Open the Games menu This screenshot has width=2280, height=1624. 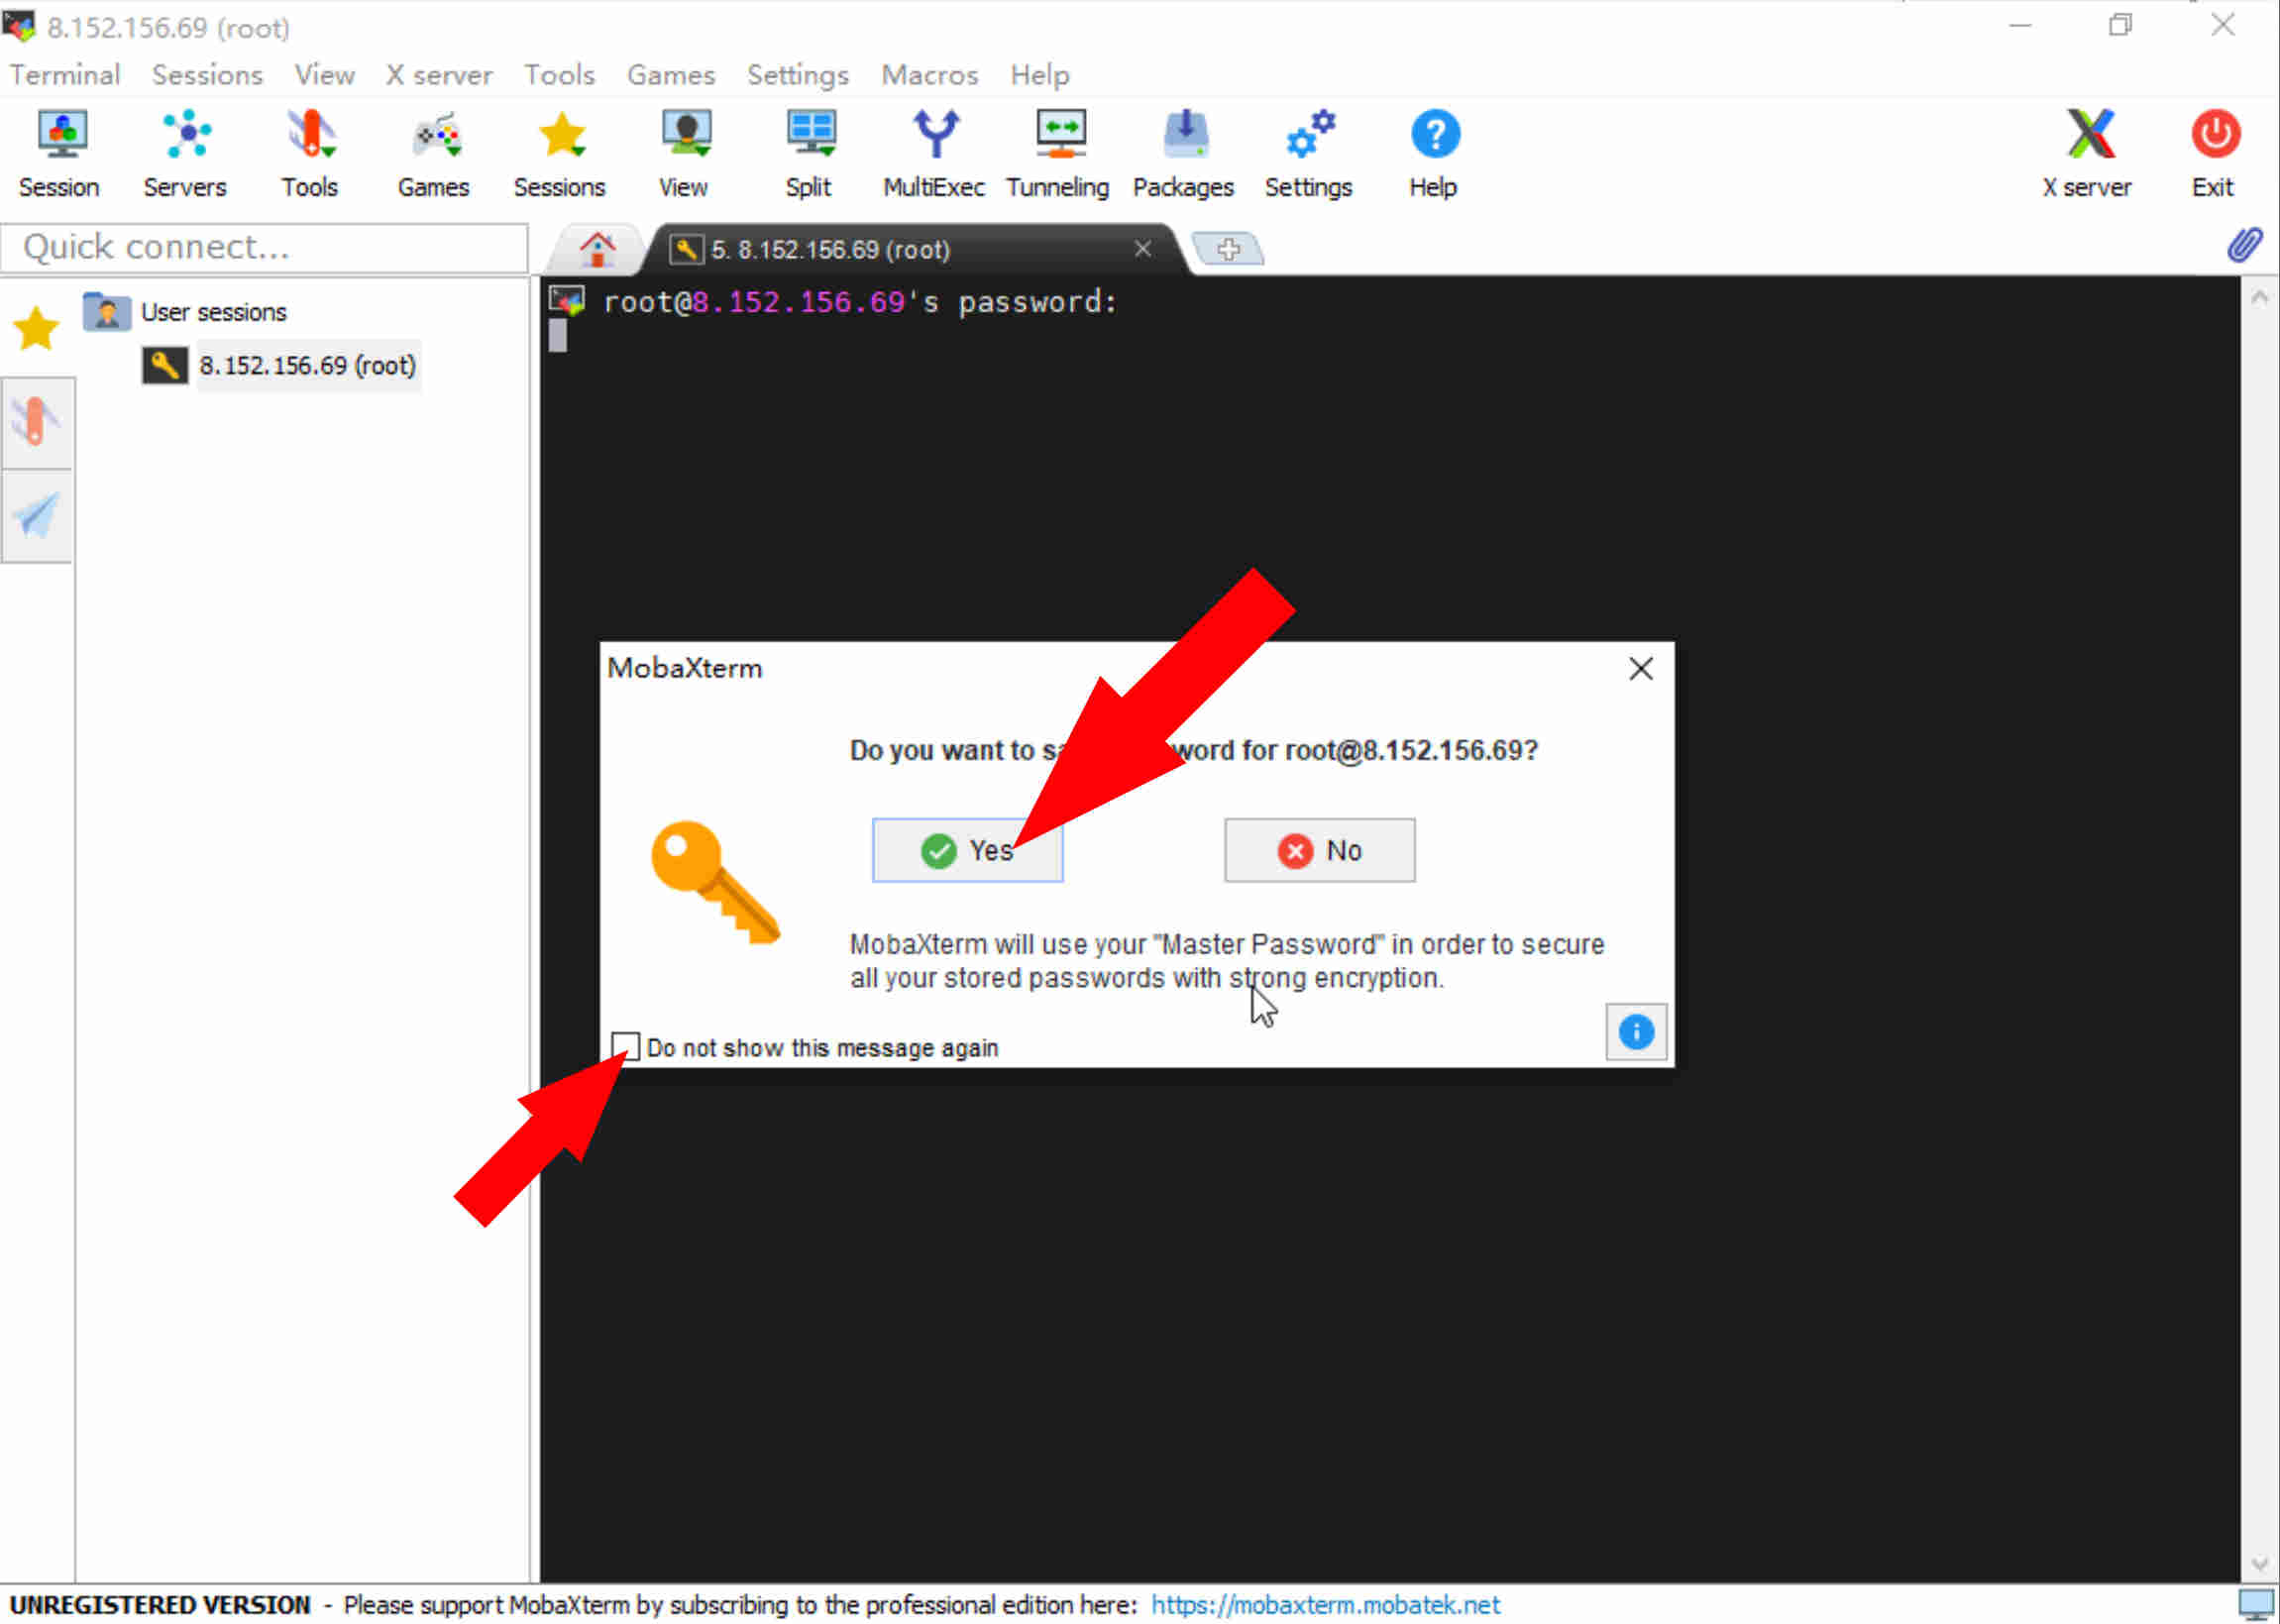[x=671, y=75]
